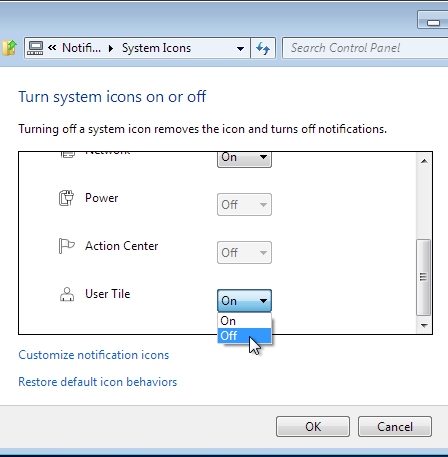Screen dimensions: 448x457
Task: Click the Action Center Off dropdown
Action: pyautogui.click(x=244, y=253)
